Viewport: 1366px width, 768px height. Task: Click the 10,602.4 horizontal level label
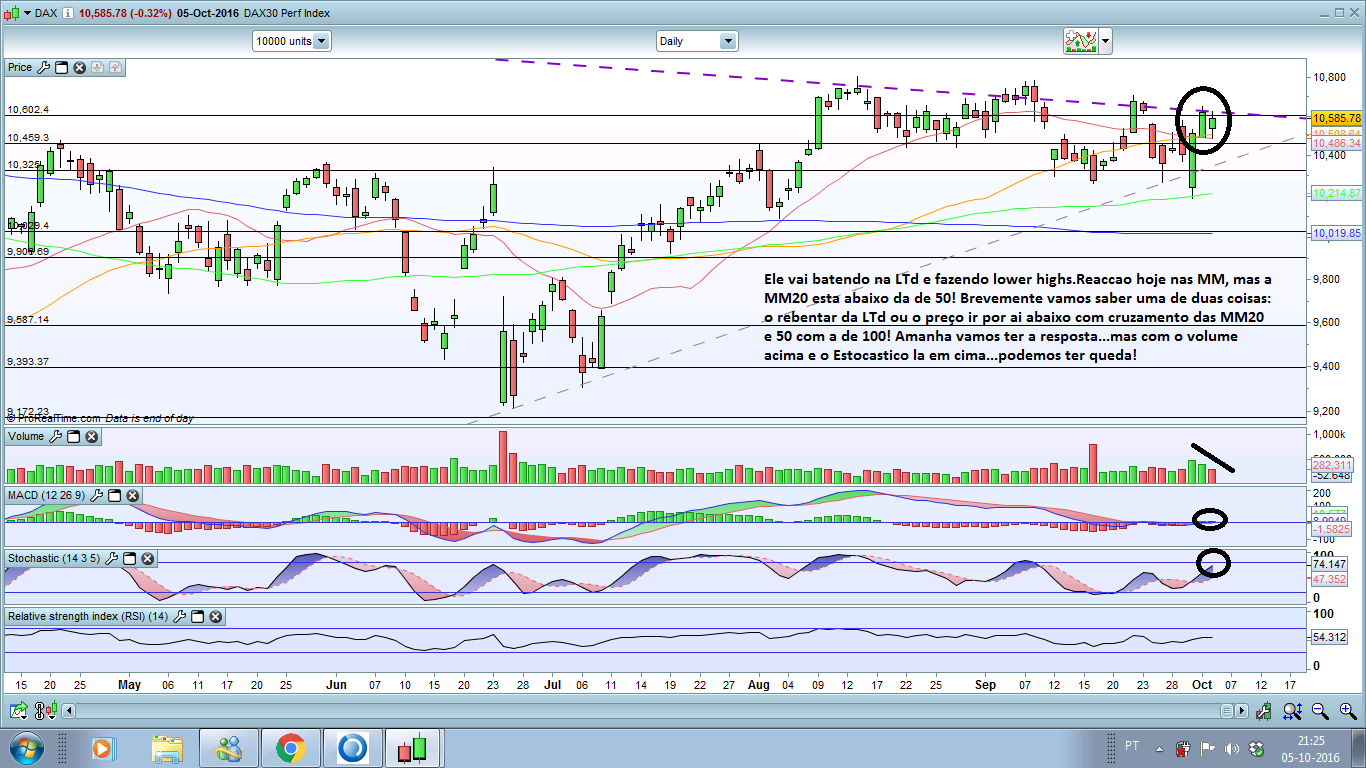point(28,110)
